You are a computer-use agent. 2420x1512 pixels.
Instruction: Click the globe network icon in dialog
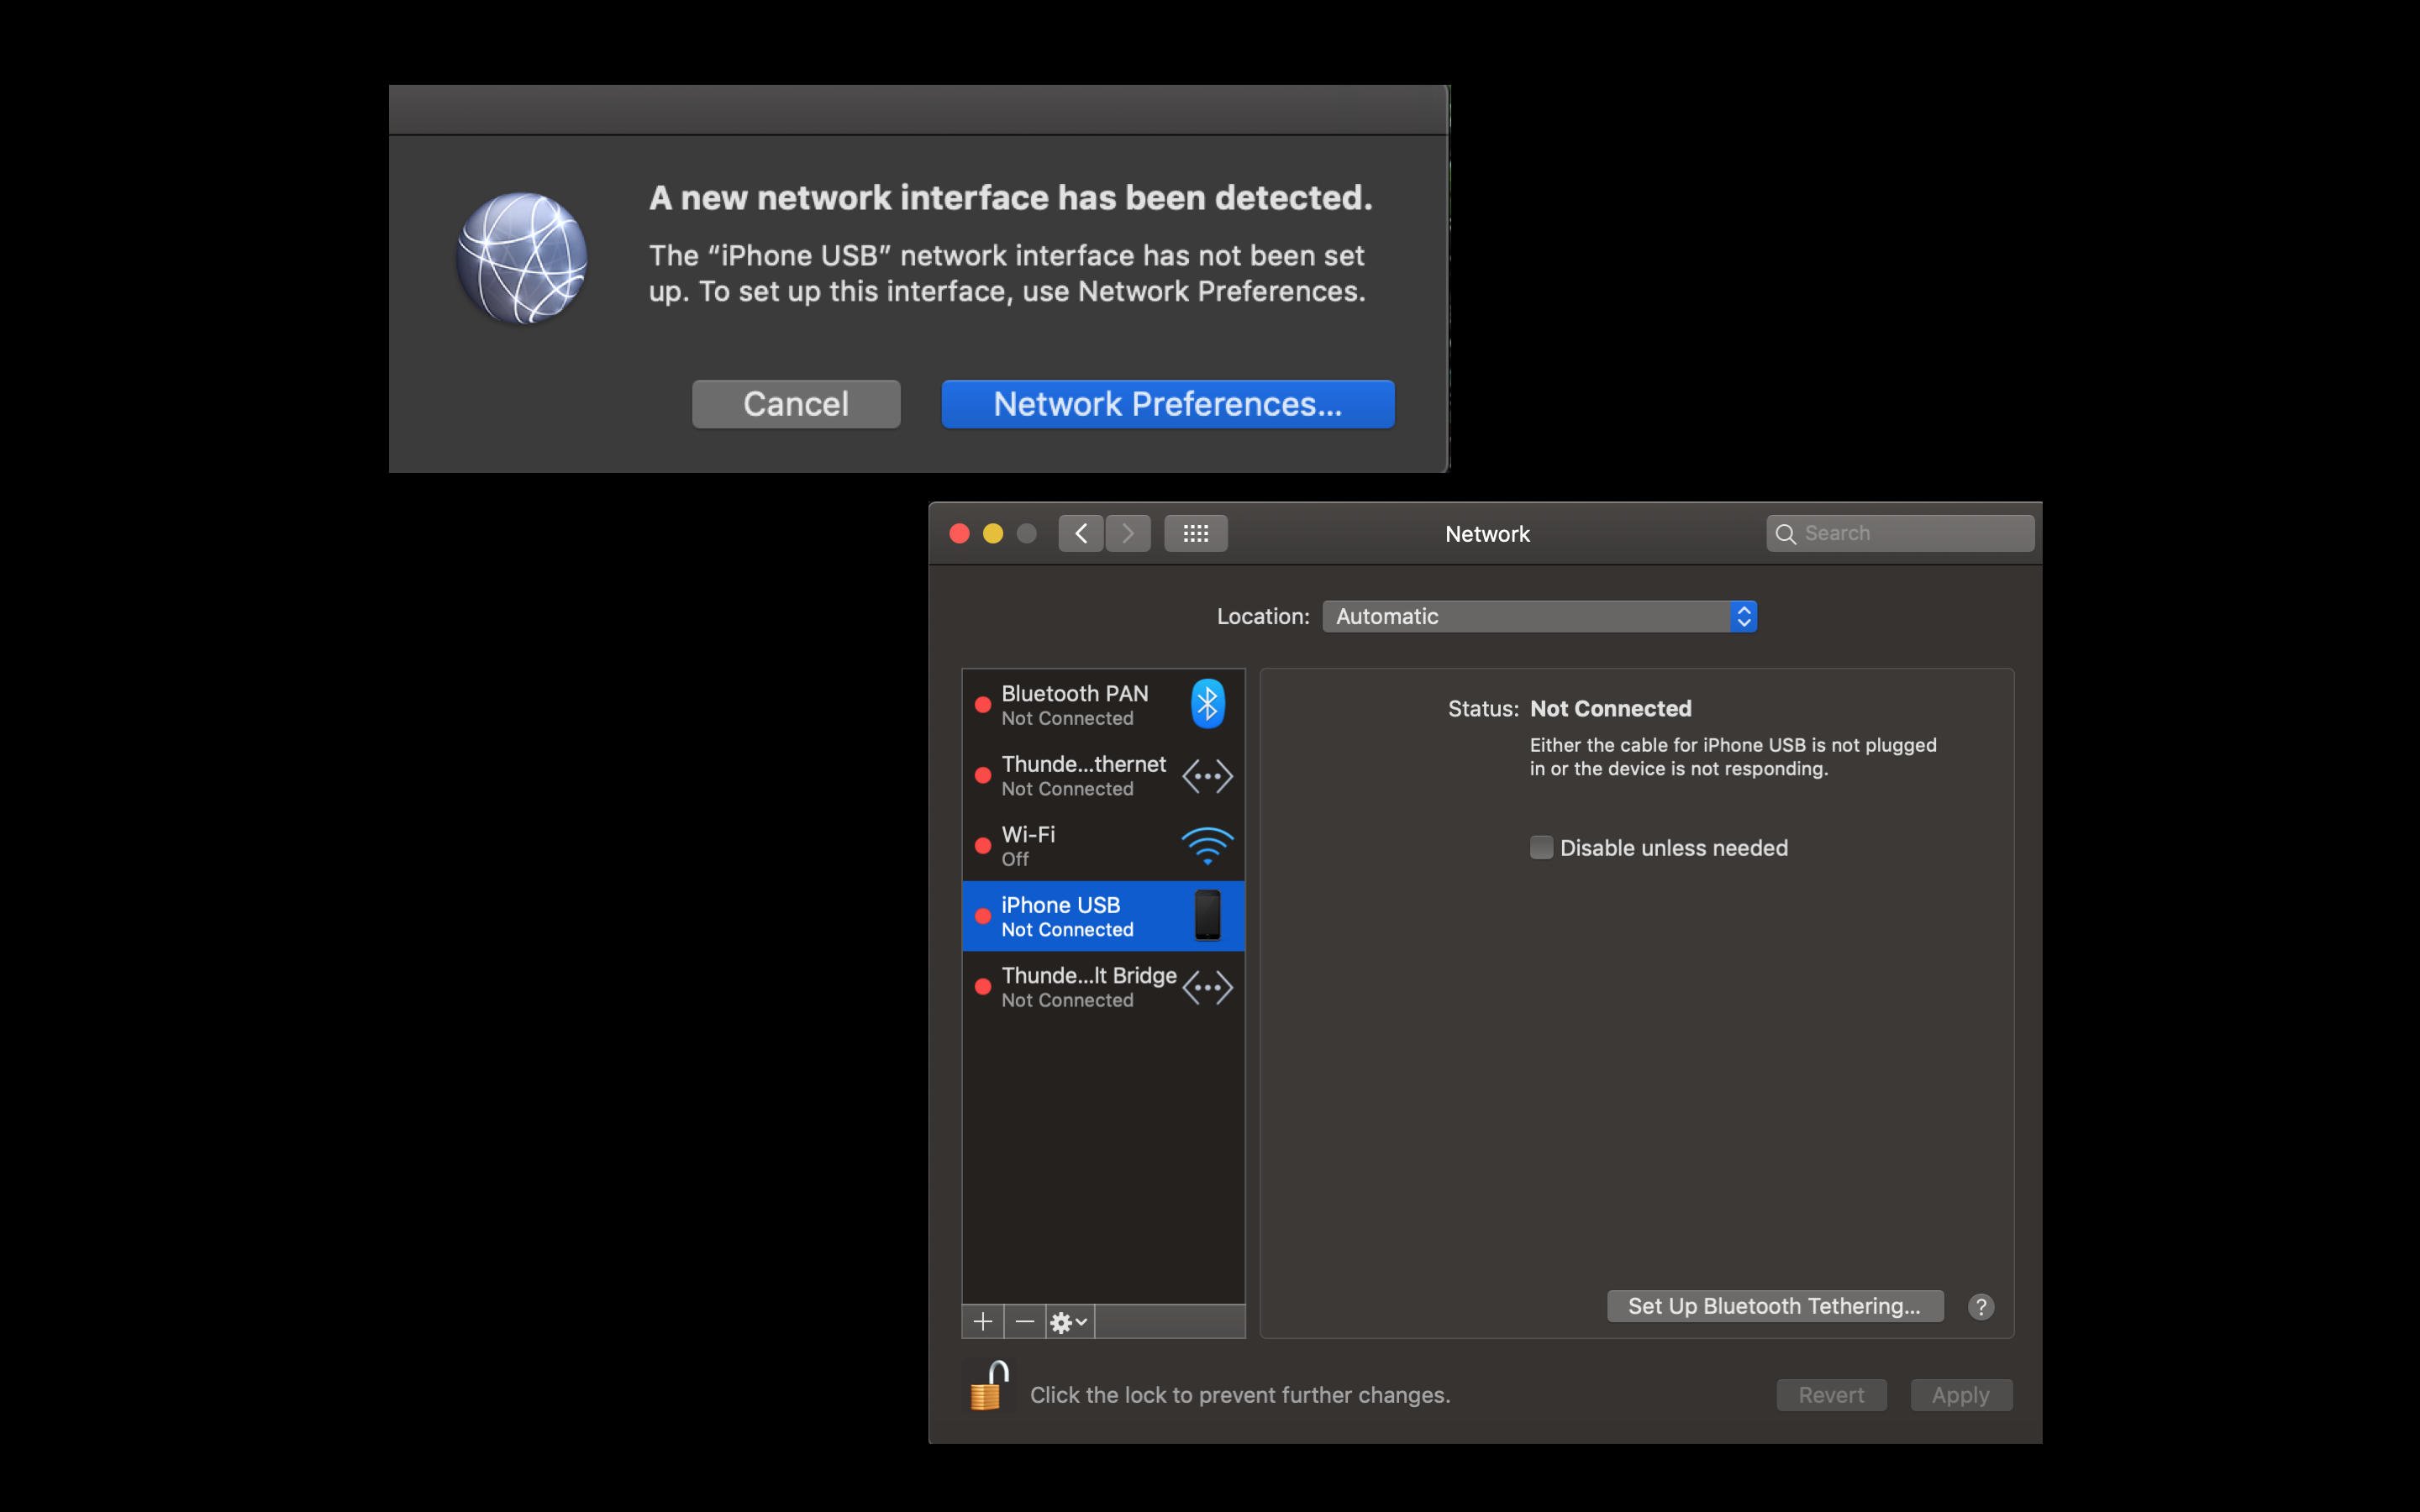coord(521,259)
